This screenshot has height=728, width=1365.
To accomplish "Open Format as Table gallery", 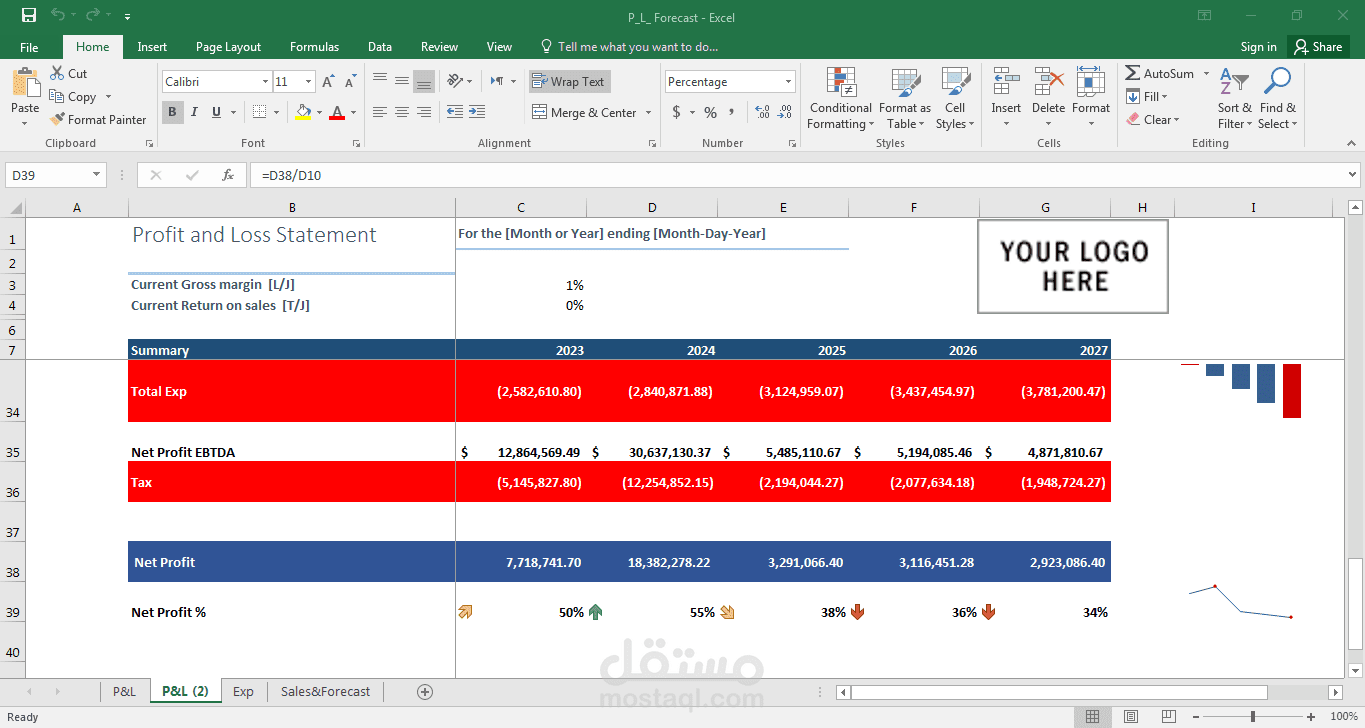I will (x=905, y=98).
